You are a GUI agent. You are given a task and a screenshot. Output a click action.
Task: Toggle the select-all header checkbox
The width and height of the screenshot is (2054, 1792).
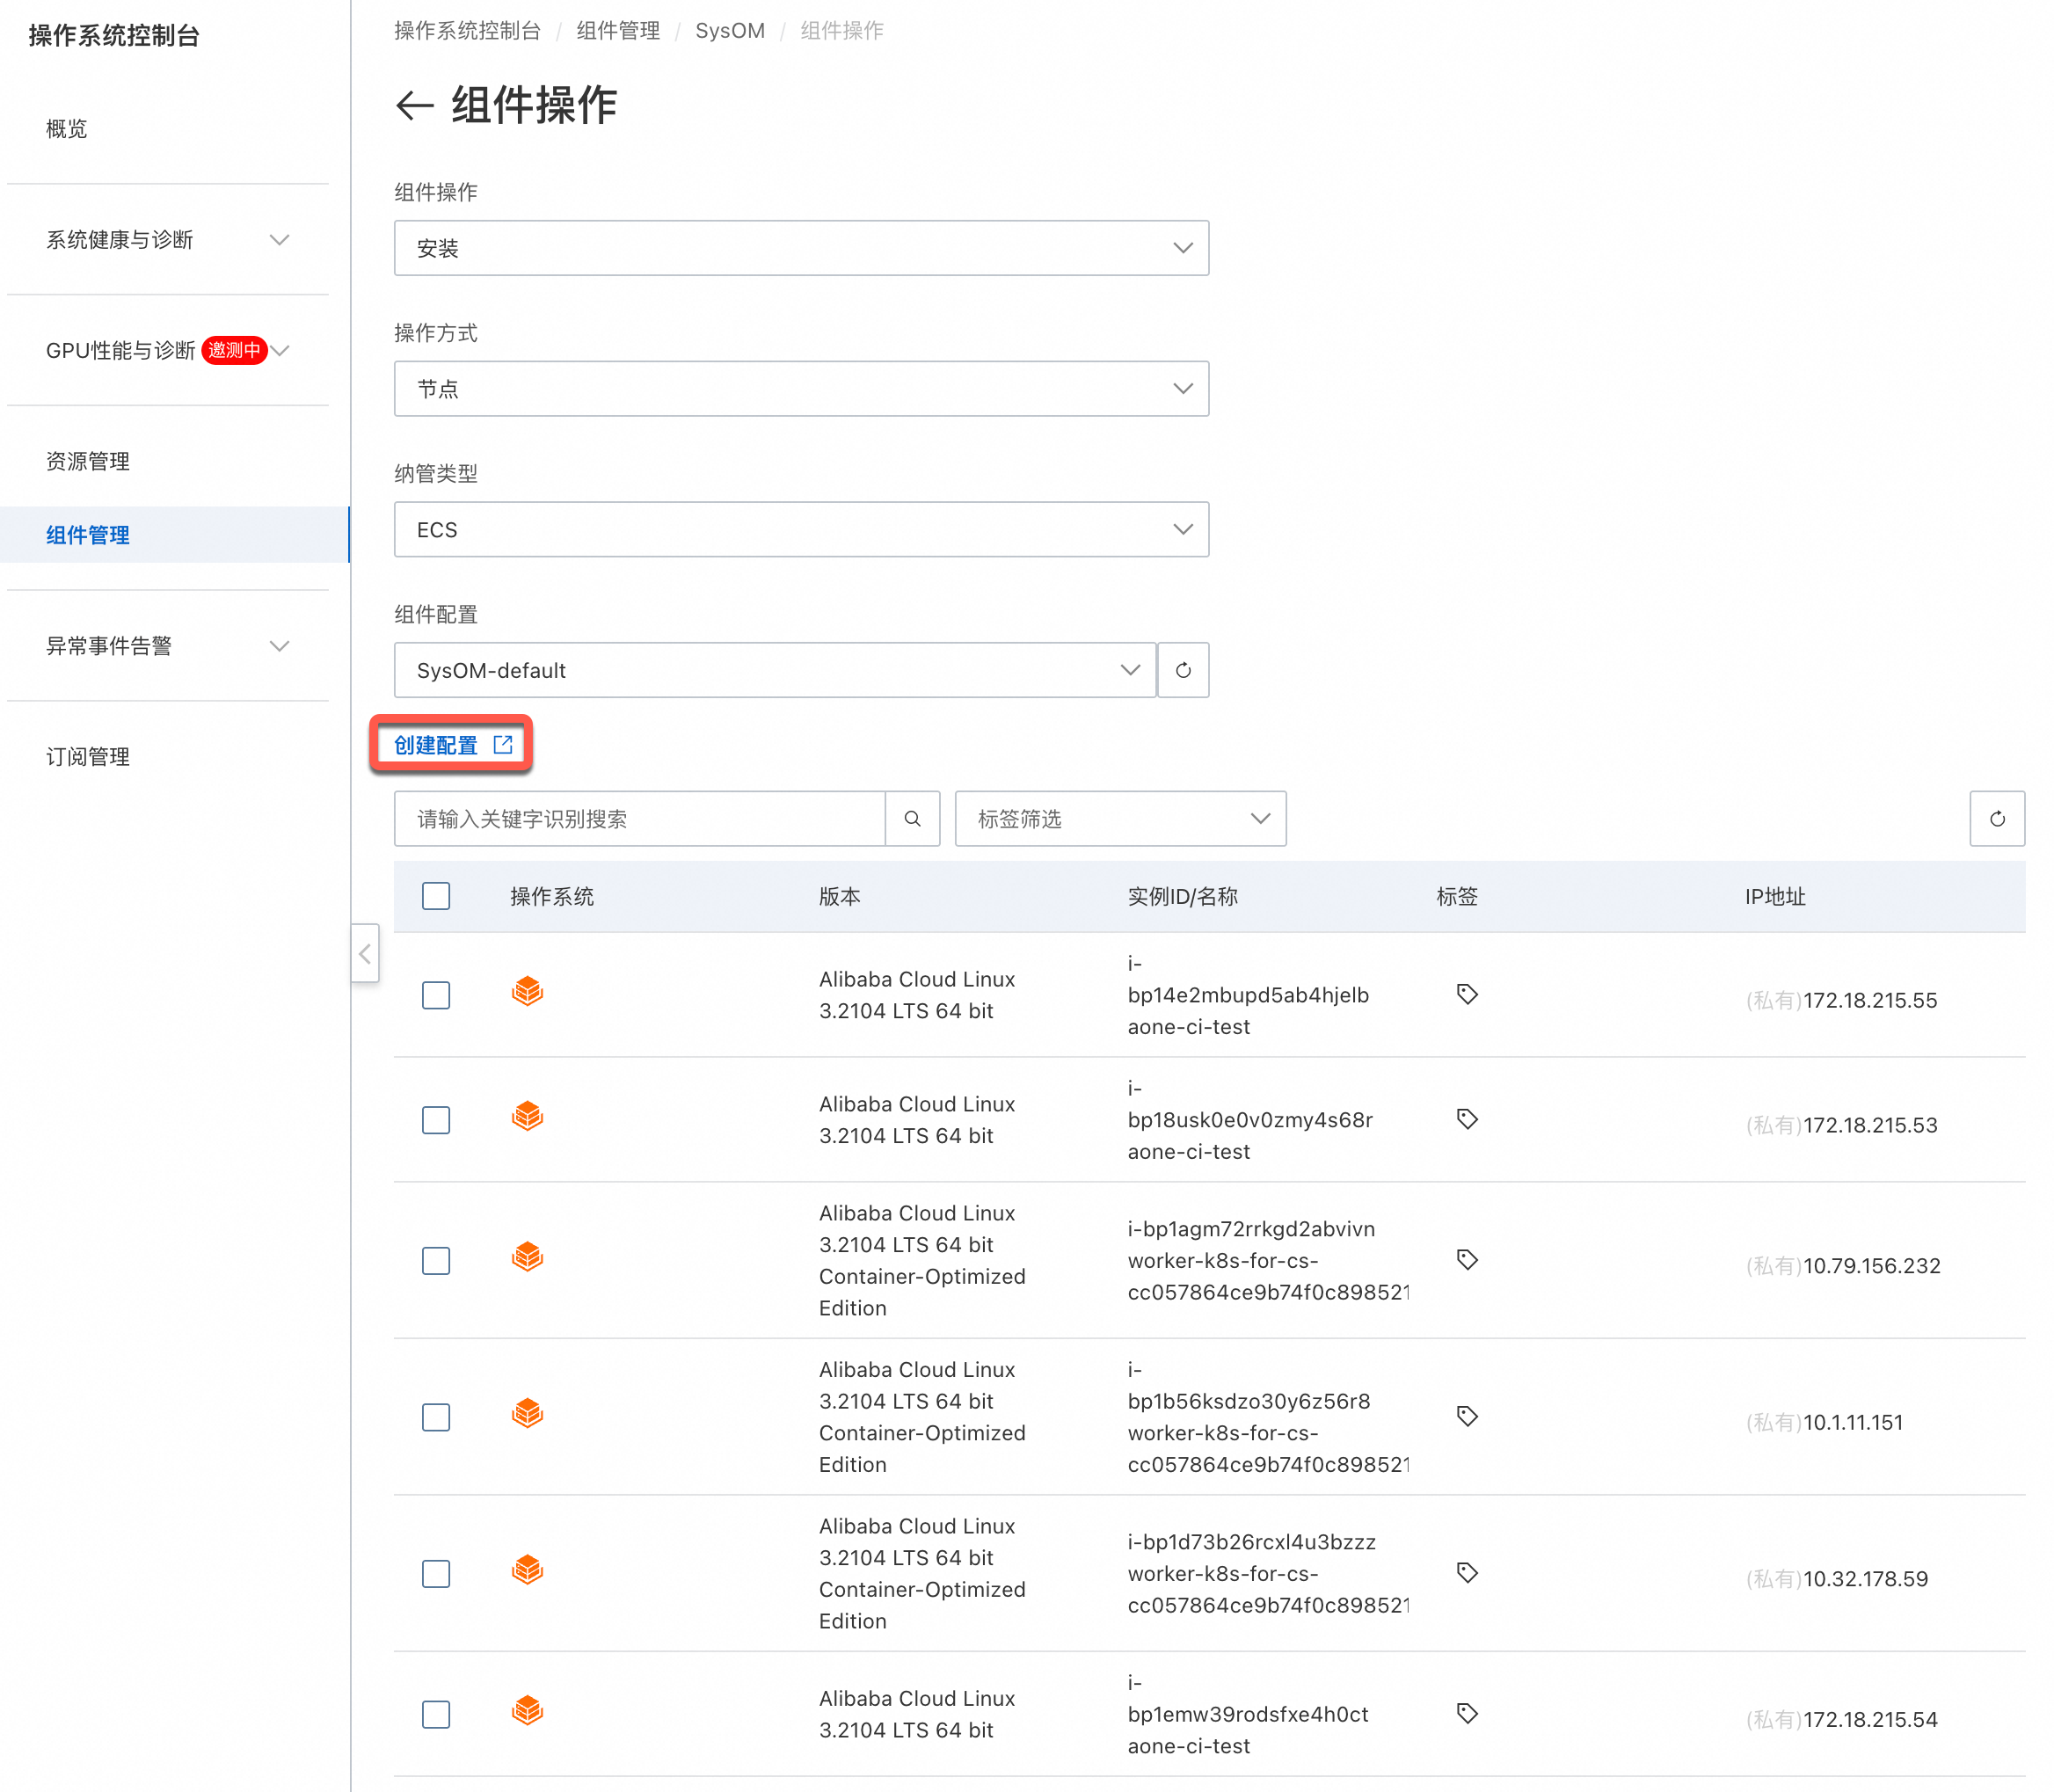coord(436,896)
